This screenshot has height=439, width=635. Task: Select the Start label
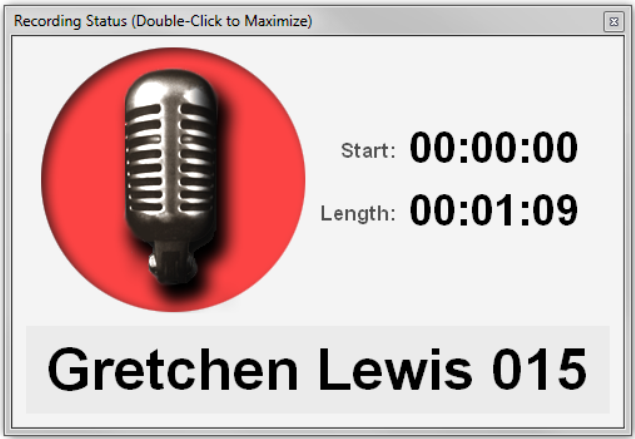(368, 151)
